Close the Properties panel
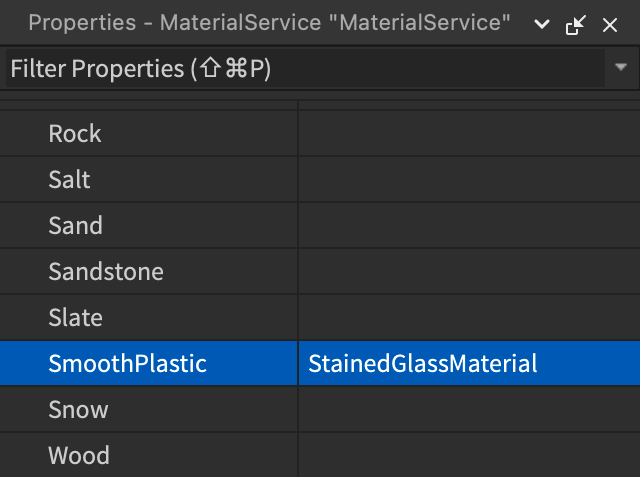Image resolution: width=640 pixels, height=477 pixels. [x=610, y=25]
